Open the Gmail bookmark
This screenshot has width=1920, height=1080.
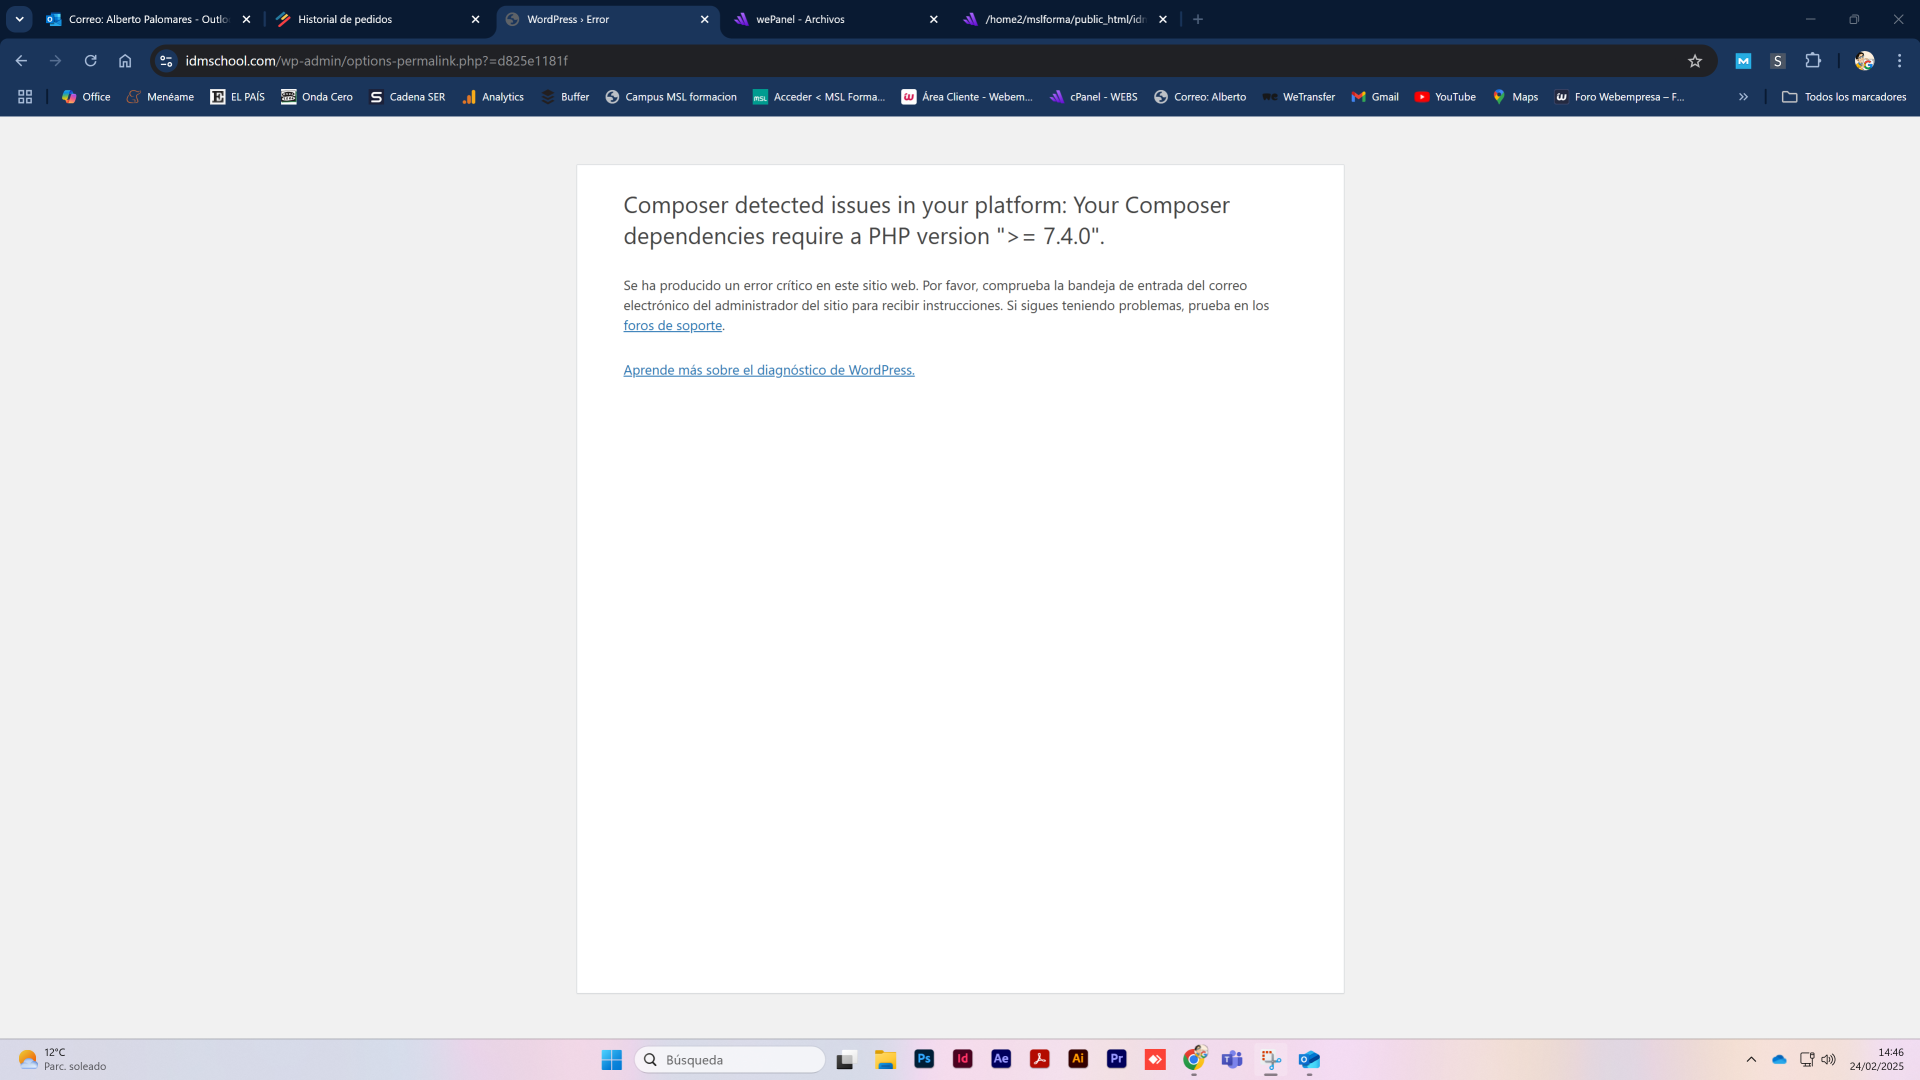(1375, 97)
